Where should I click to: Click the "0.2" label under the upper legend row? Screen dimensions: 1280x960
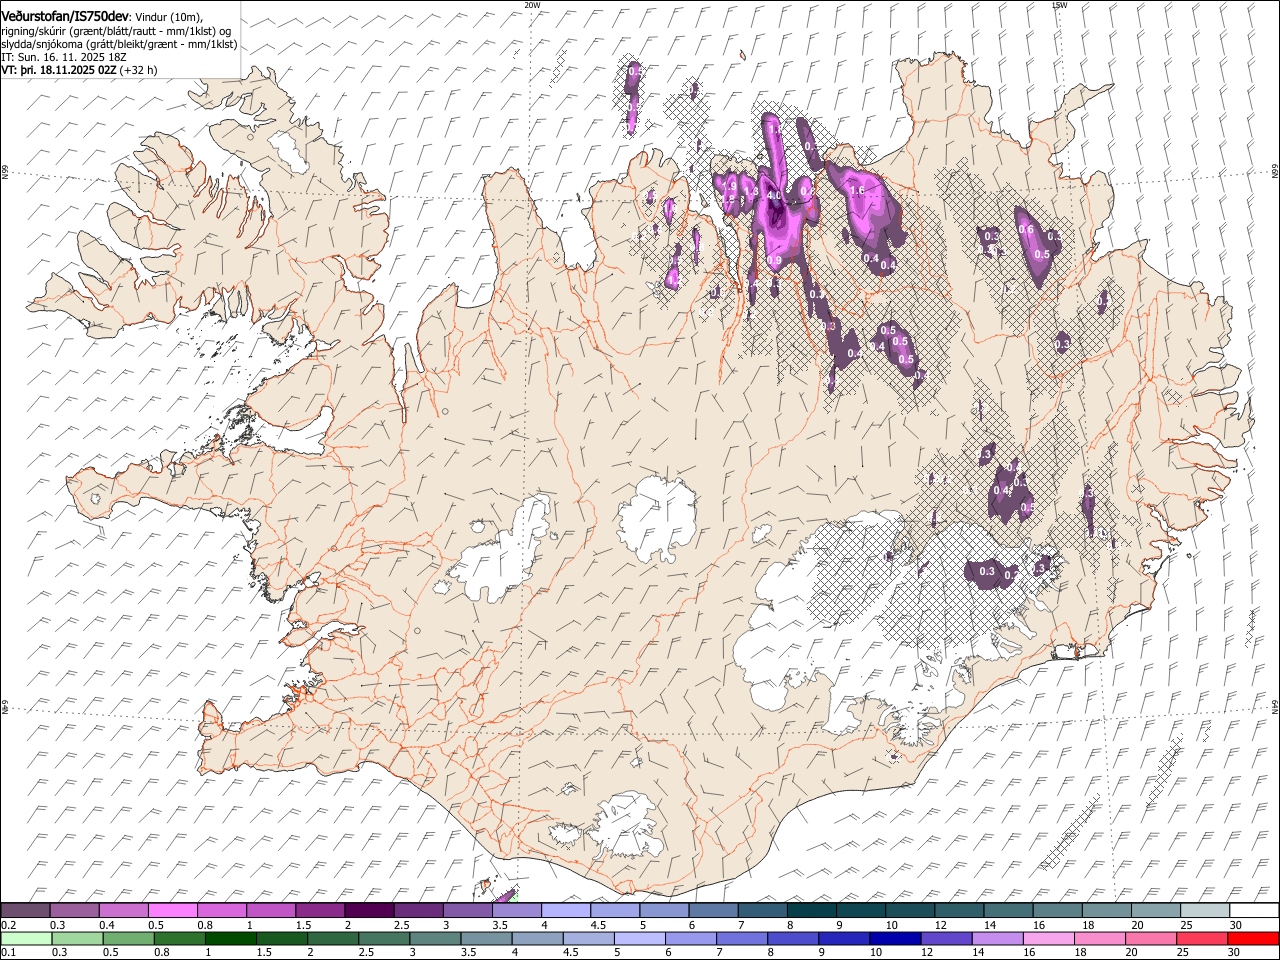point(8,925)
